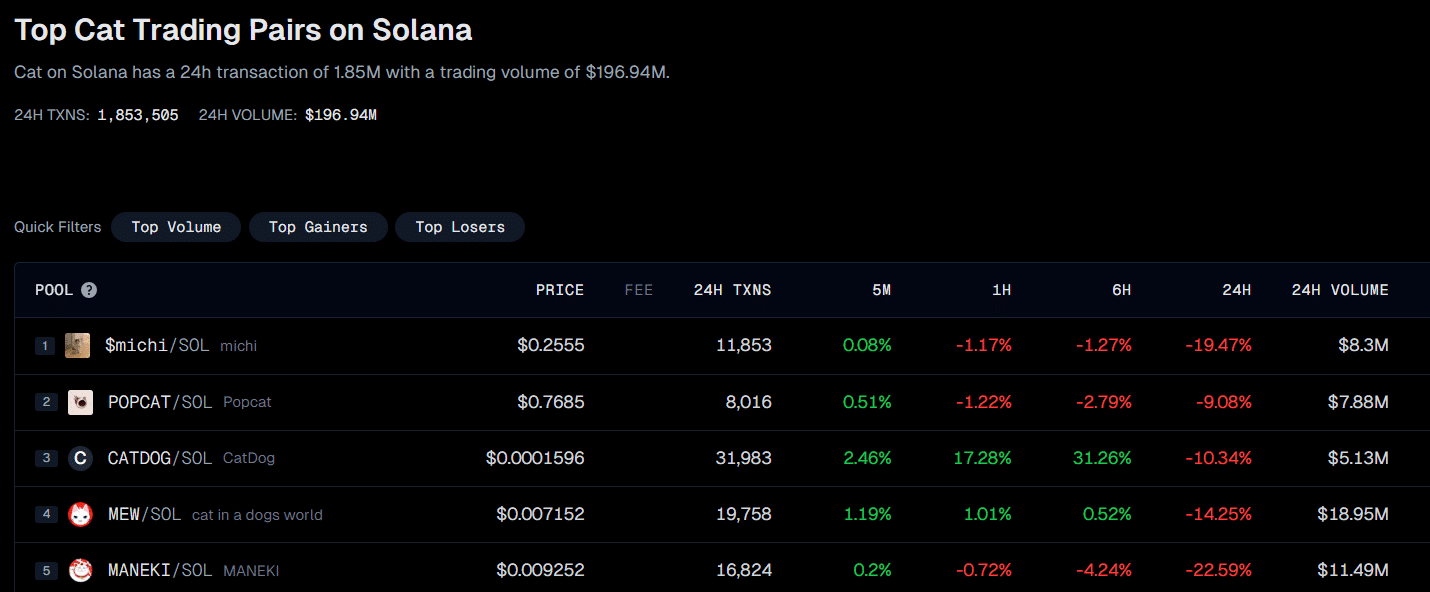Click the MANEKI/SOL pair name
The height and width of the screenshot is (592, 1430).
pos(160,570)
